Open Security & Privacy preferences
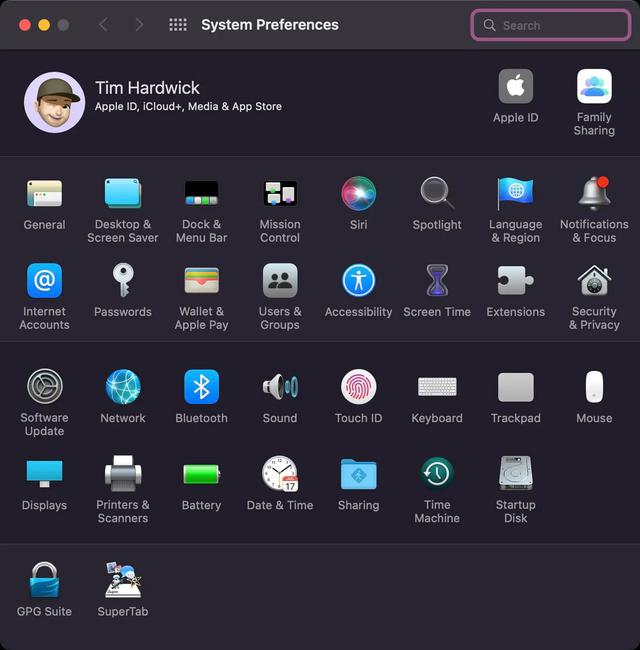 tap(594, 281)
